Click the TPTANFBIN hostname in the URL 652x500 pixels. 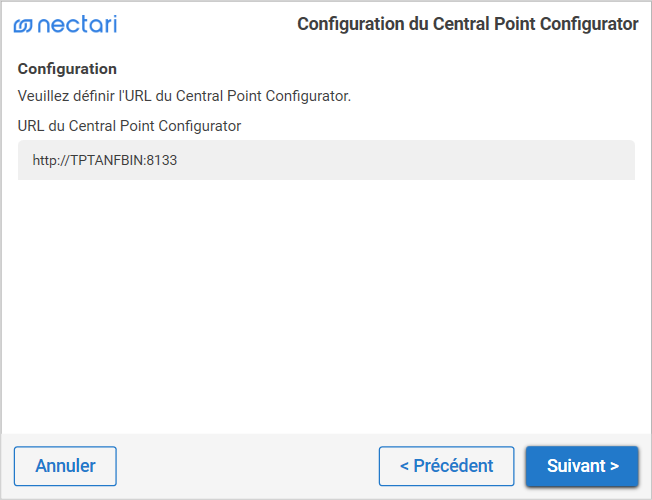tap(106, 160)
